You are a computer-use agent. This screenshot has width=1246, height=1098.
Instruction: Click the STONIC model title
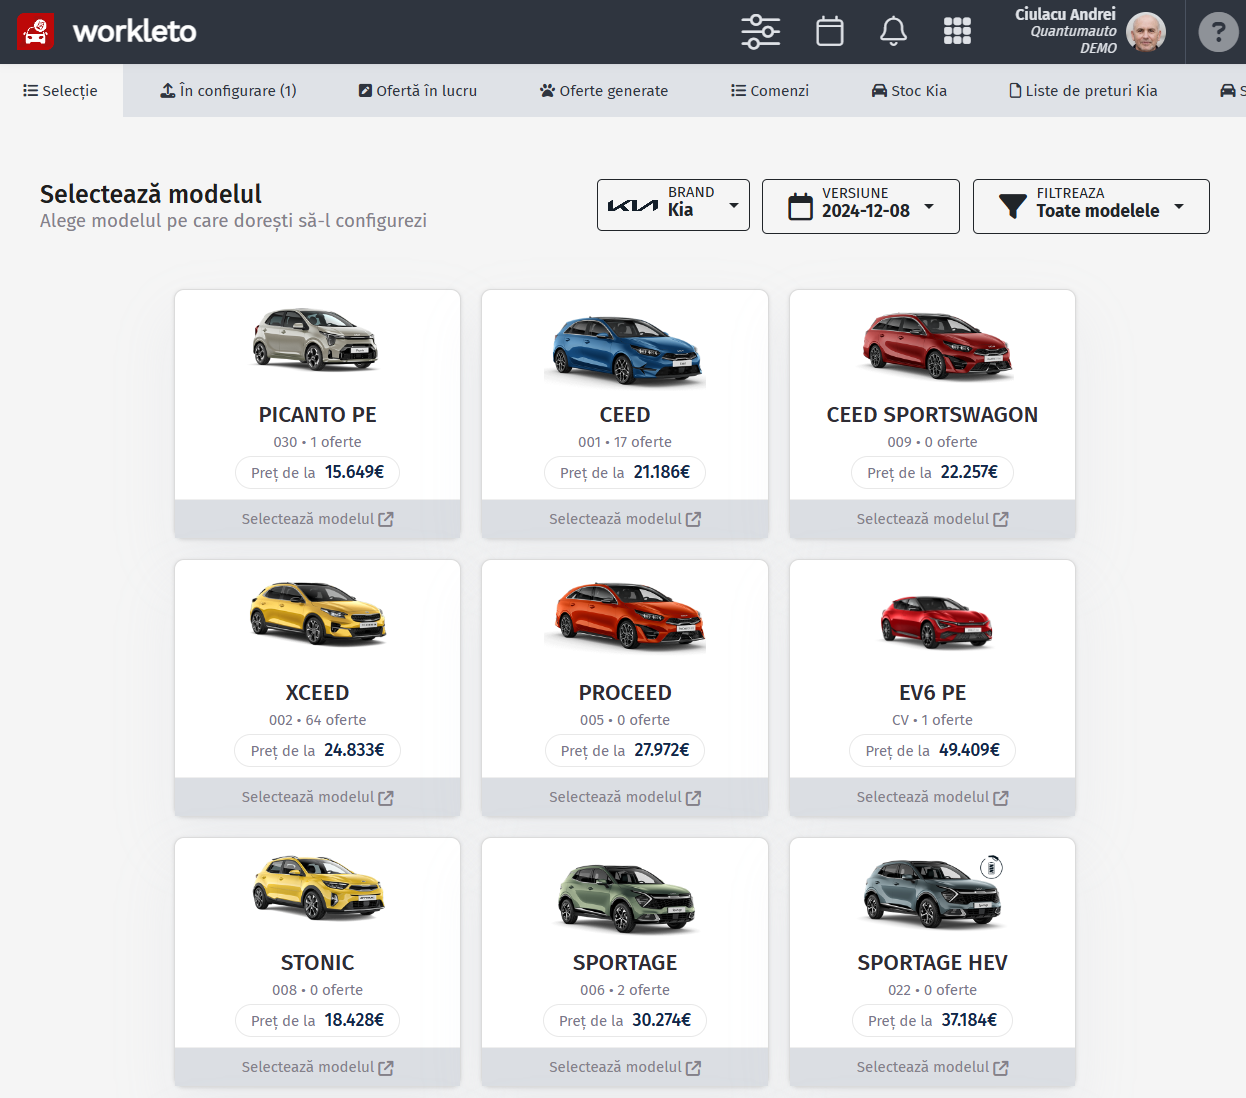(317, 963)
